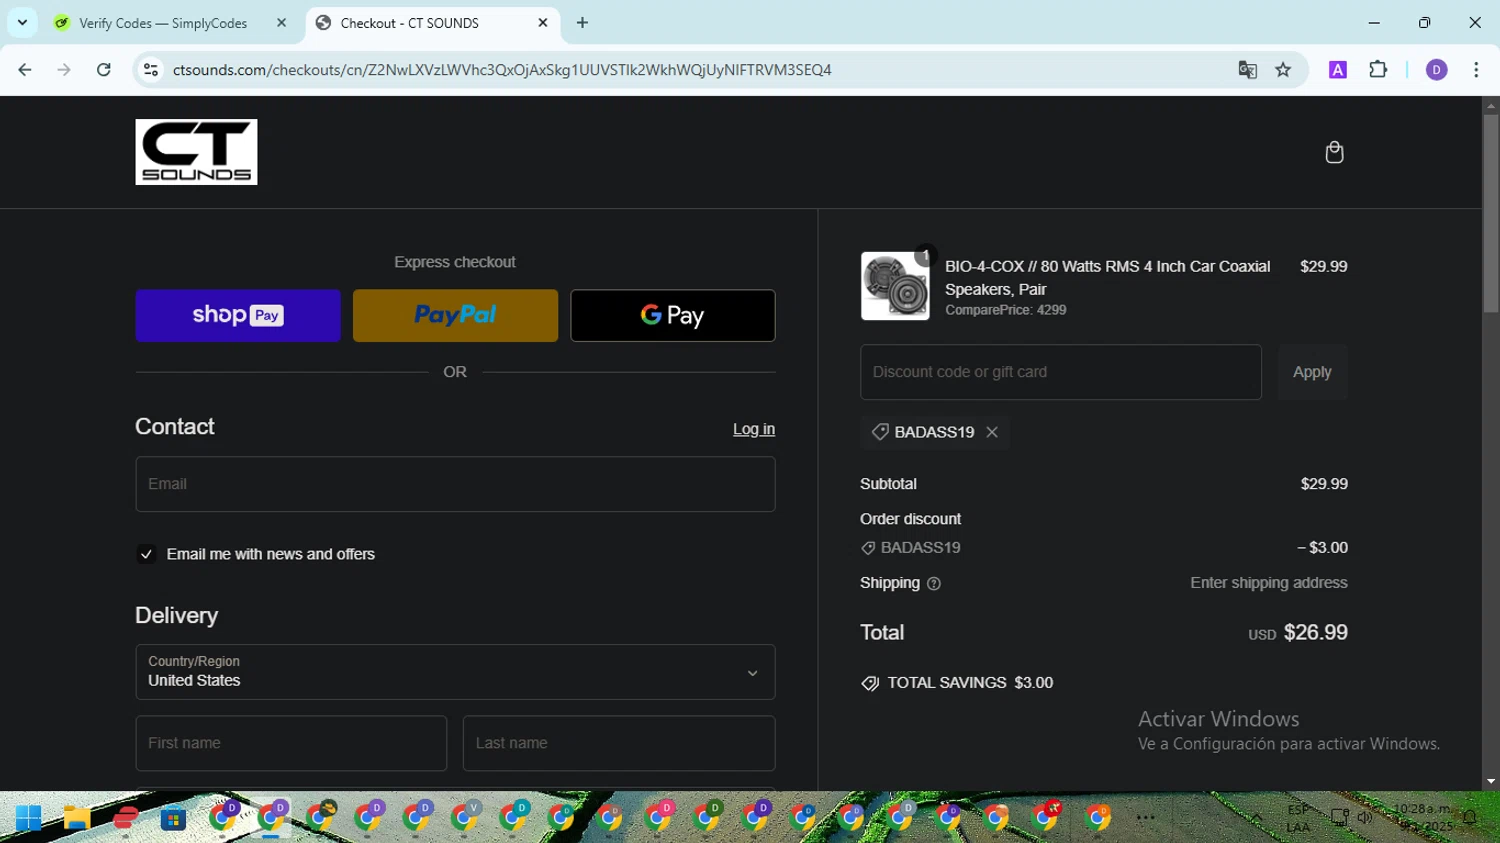
Task: Click the volume icon in system tray
Action: click(1365, 818)
